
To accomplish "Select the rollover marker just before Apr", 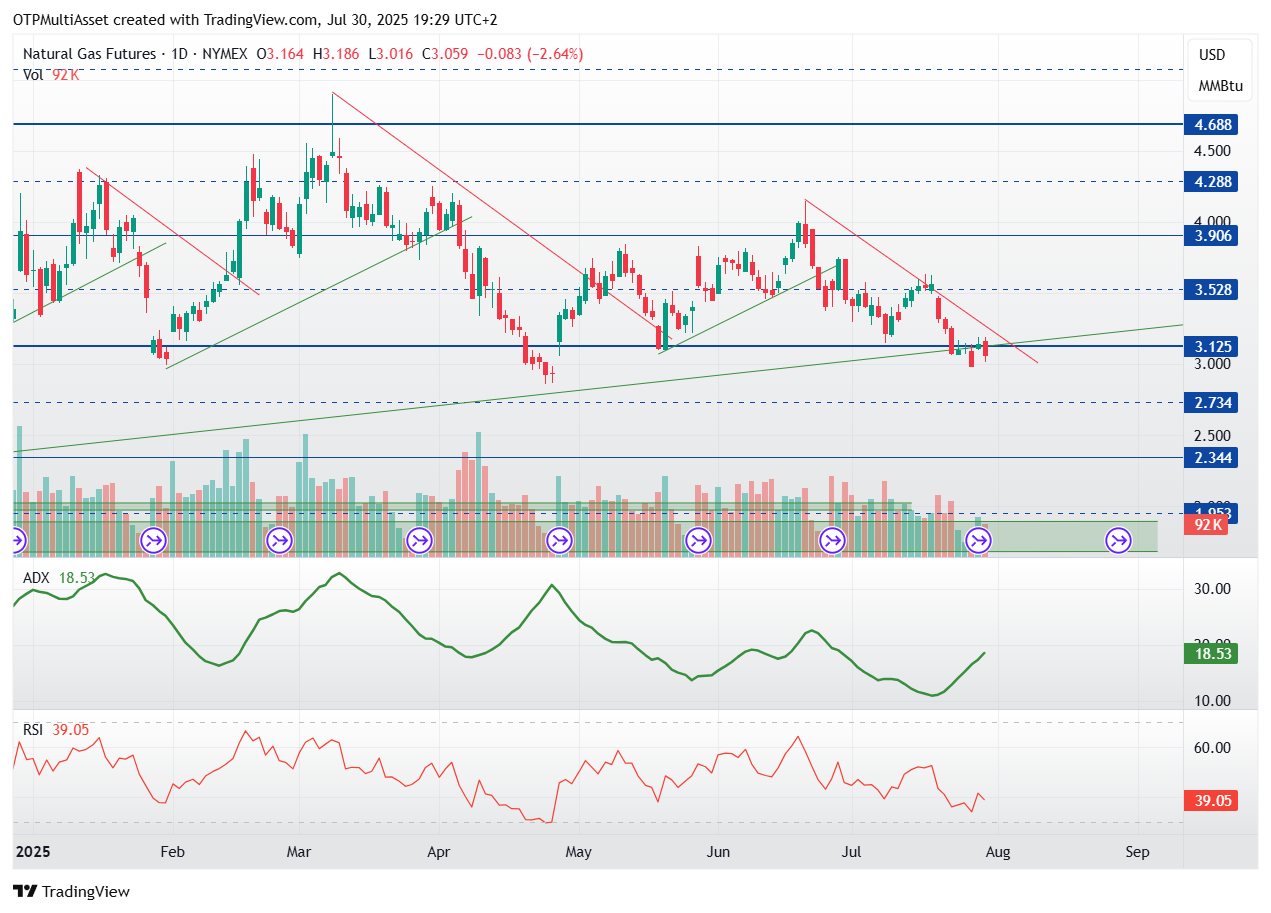I will 419,541.
